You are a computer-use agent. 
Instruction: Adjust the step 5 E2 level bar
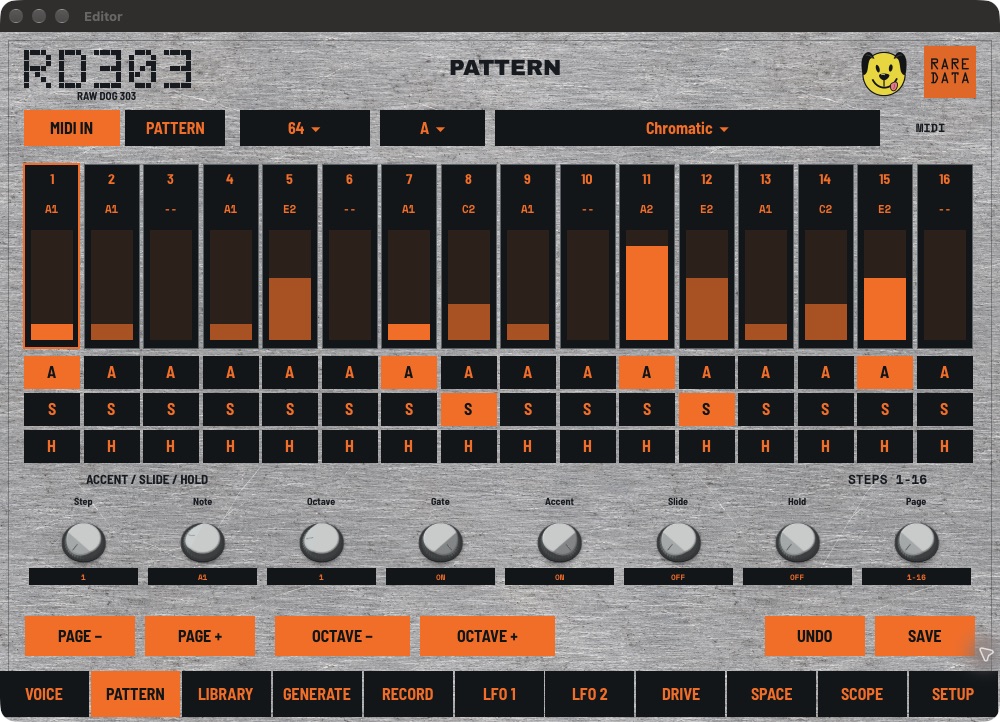click(290, 285)
